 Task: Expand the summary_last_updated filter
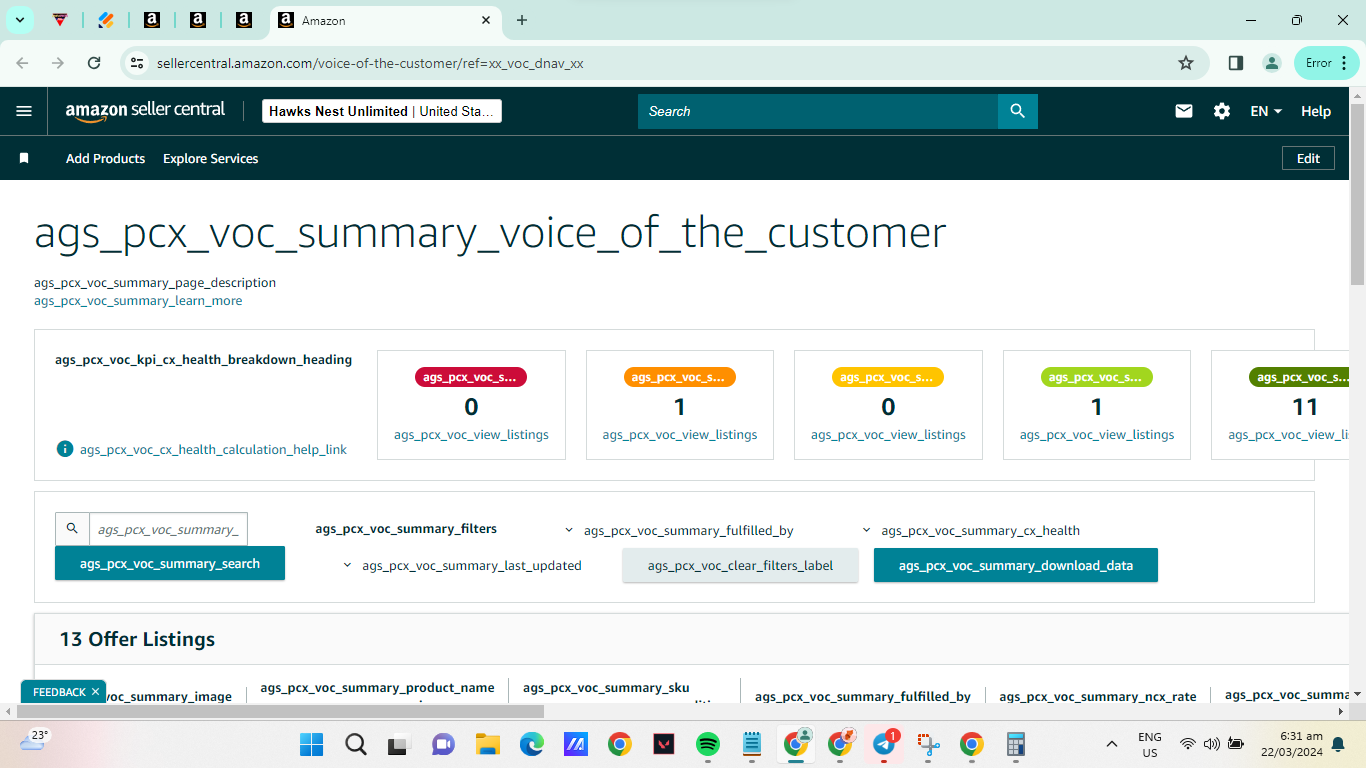(x=462, y=565)
